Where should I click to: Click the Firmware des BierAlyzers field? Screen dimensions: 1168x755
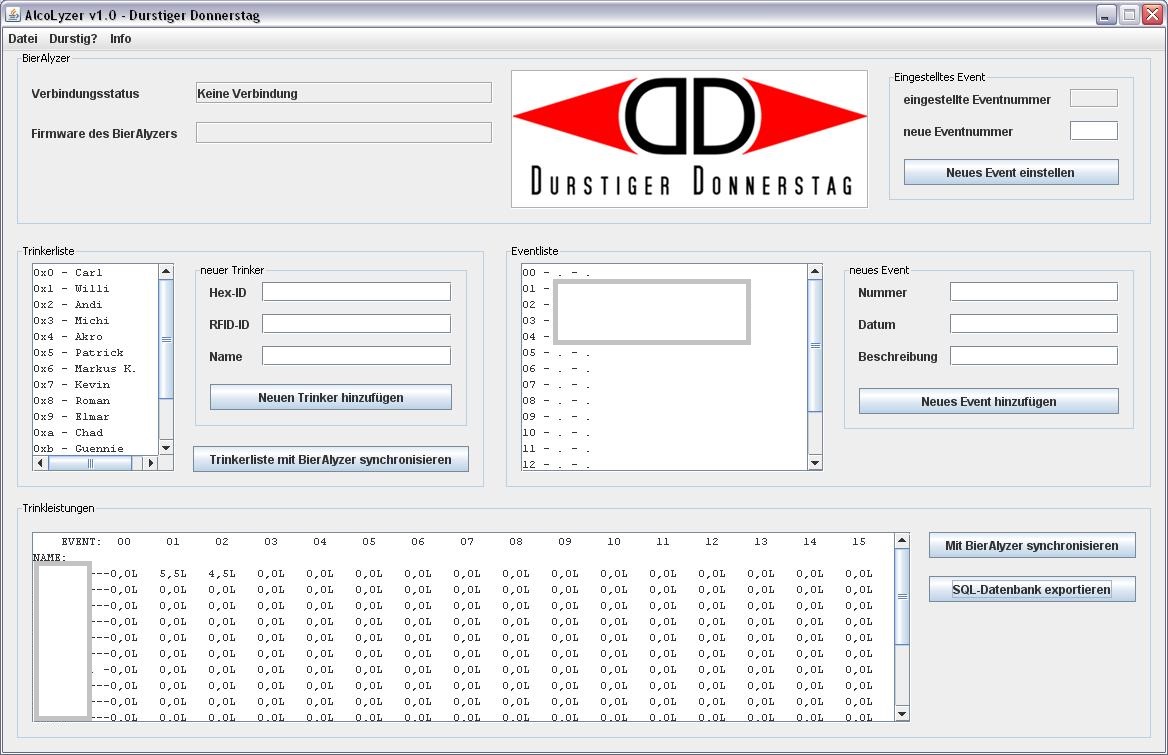click(x=343, y=133)
